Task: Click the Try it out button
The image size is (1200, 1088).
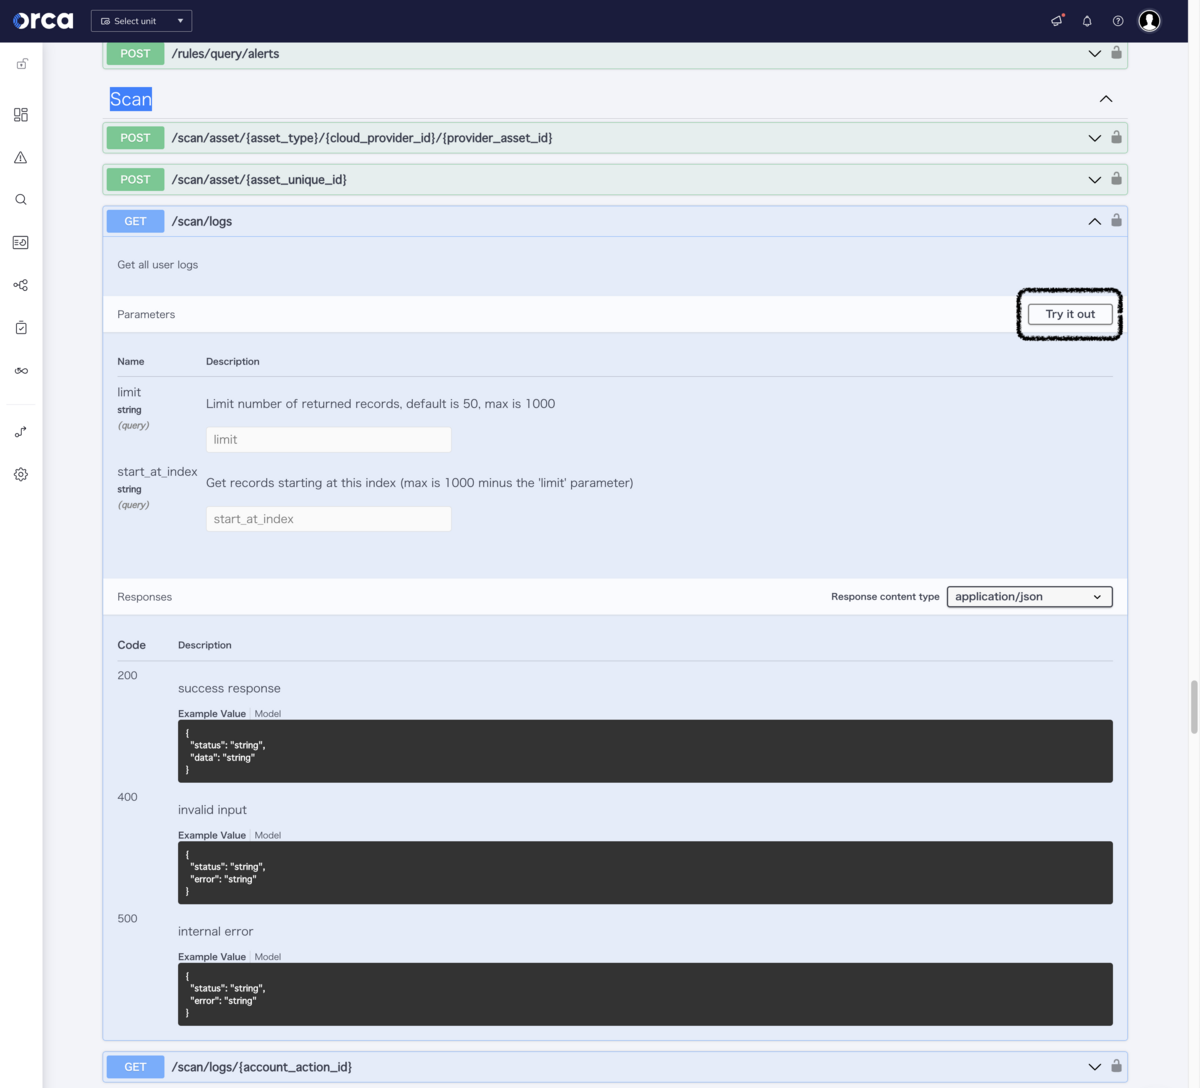Action: [1069, 313]
